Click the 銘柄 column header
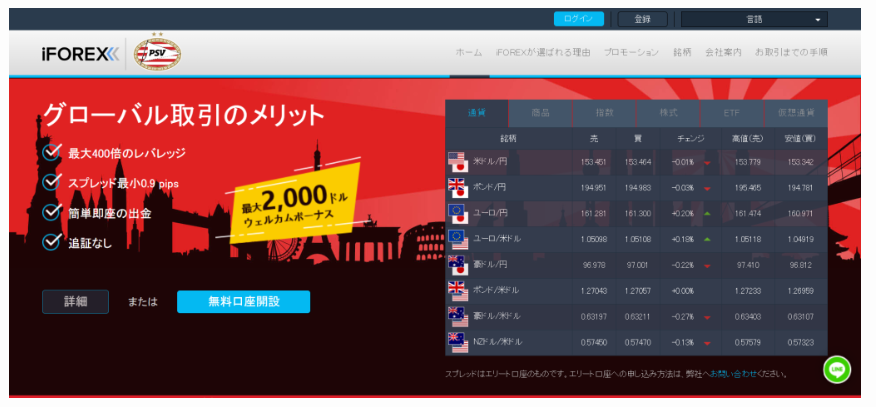This screenshot has width=876, height=407. point(508,138)
